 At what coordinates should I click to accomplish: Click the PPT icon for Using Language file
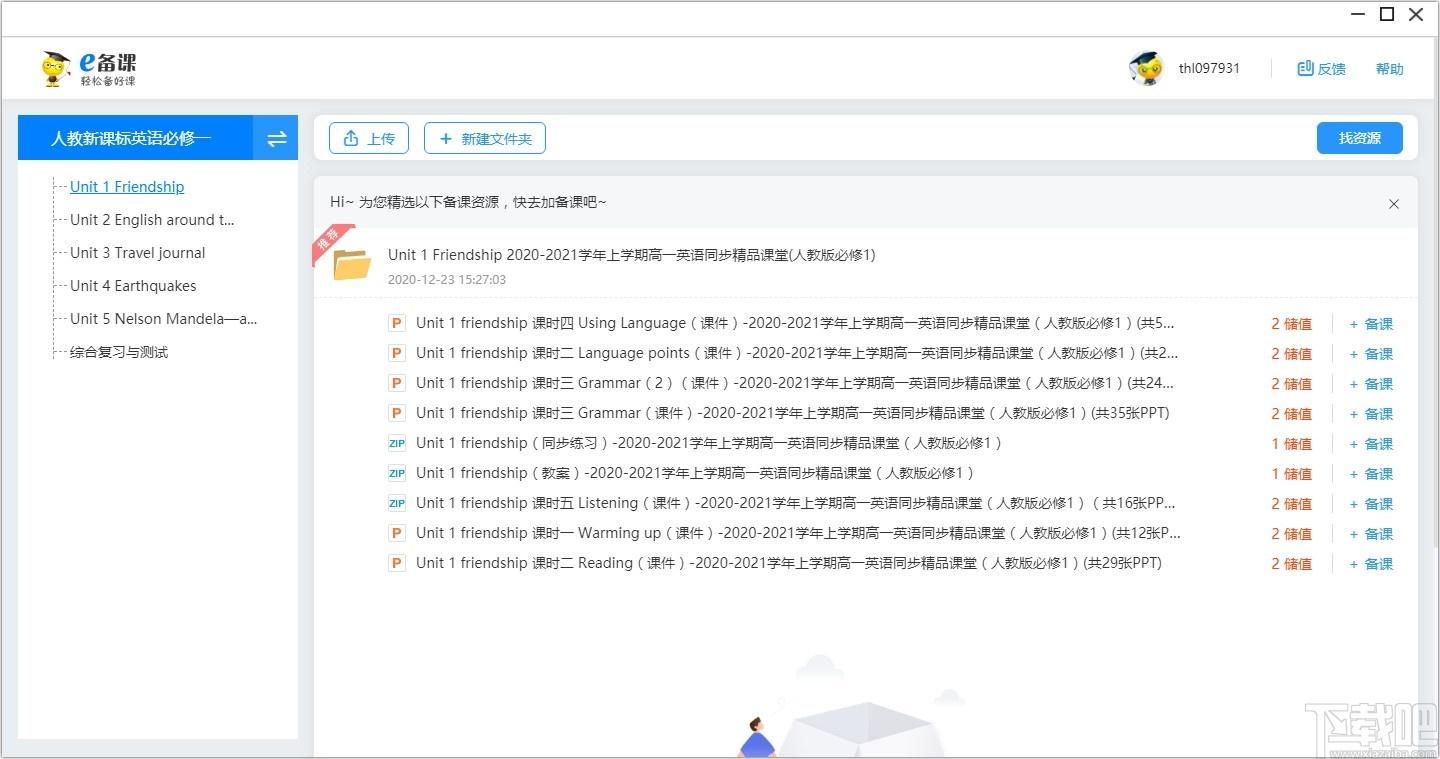pos(397,323)
